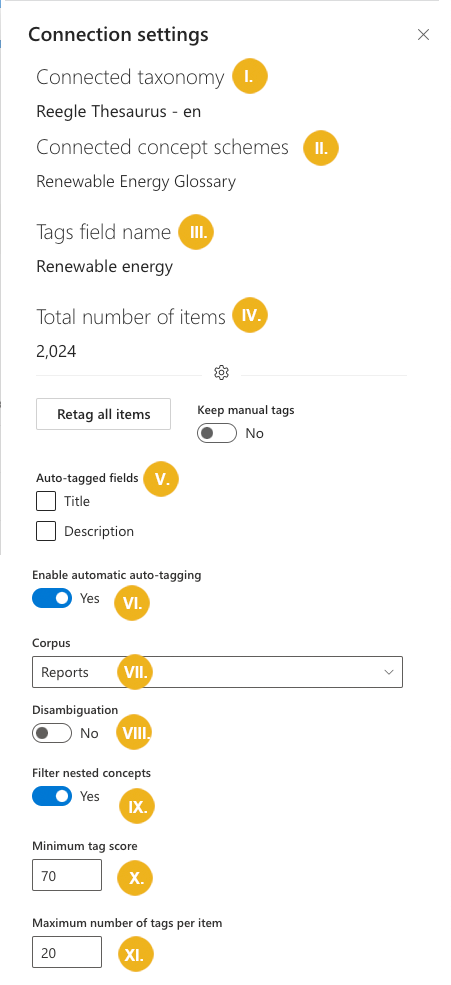Click the Retag all items button
This screenshot has height=985, width=451.
pos(104,414)
